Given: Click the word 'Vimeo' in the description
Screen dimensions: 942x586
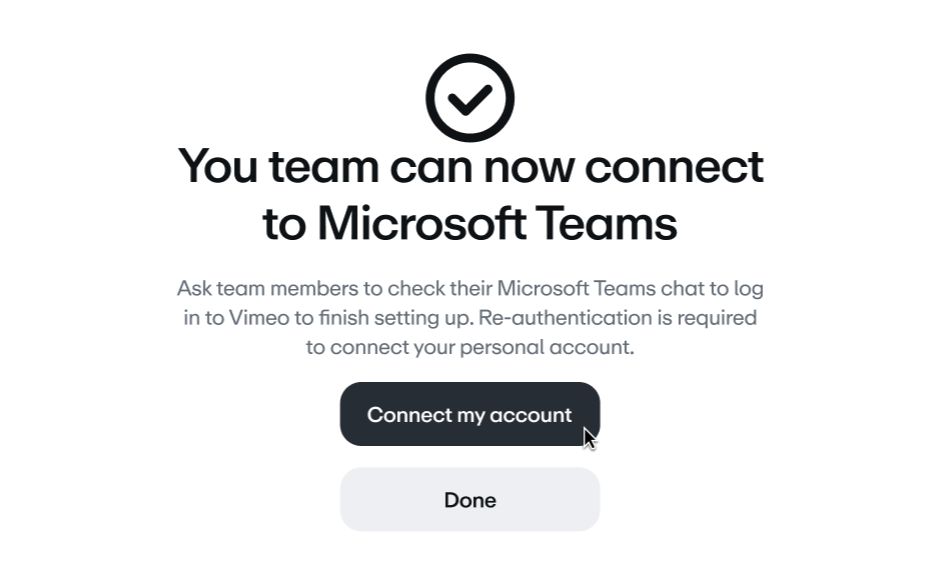Looking at the screenshot, I should pyautogui.click(x=259, y=317).
